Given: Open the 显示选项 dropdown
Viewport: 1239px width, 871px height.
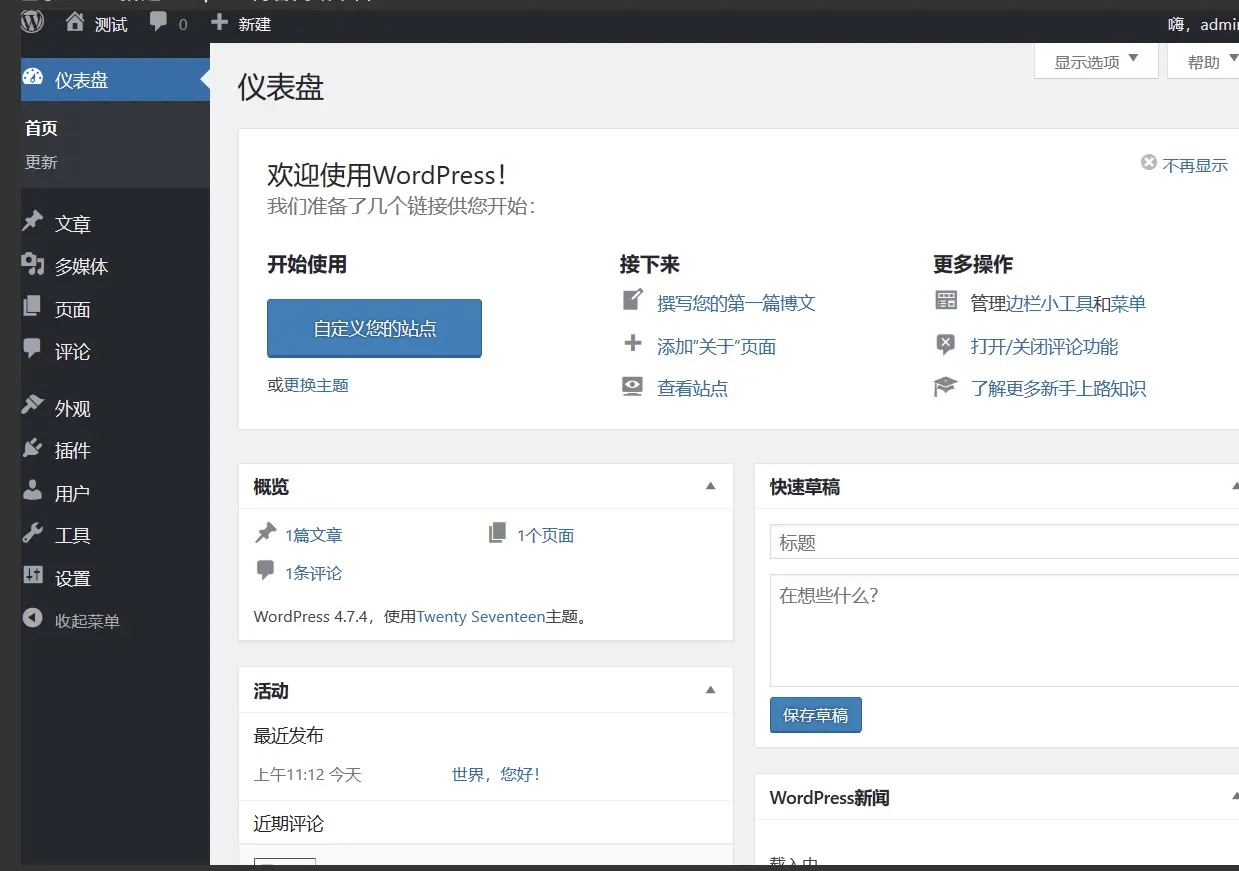Looking at the screenshot, I should point(1096,62).
